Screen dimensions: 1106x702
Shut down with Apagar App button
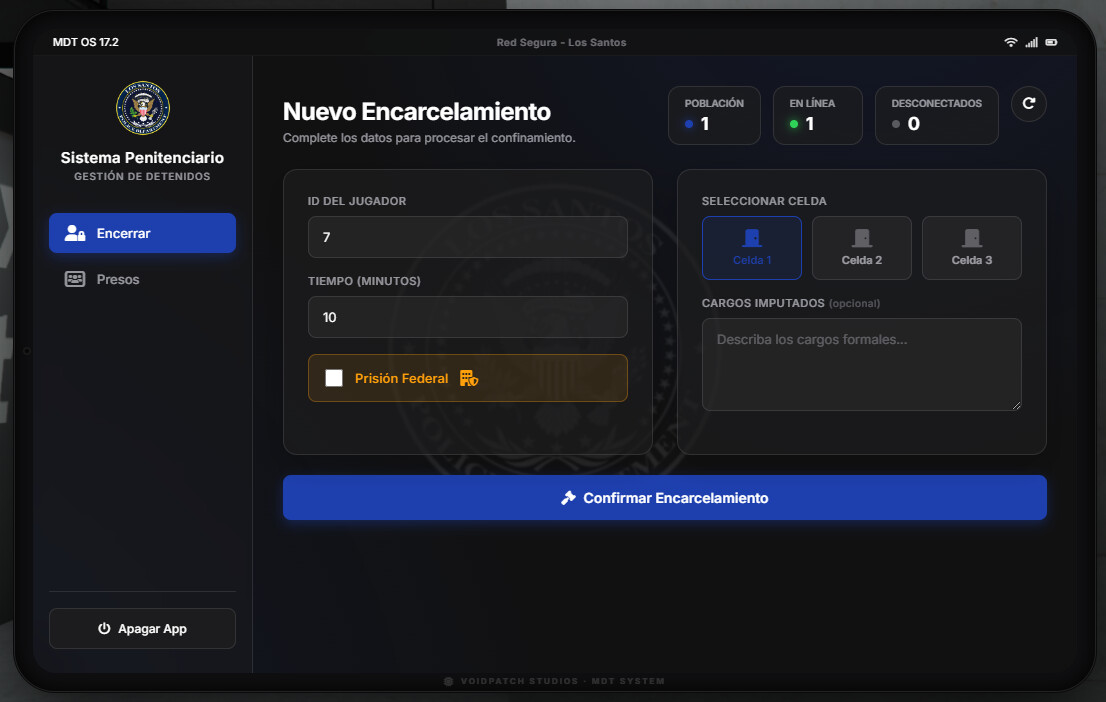(142, 629)
